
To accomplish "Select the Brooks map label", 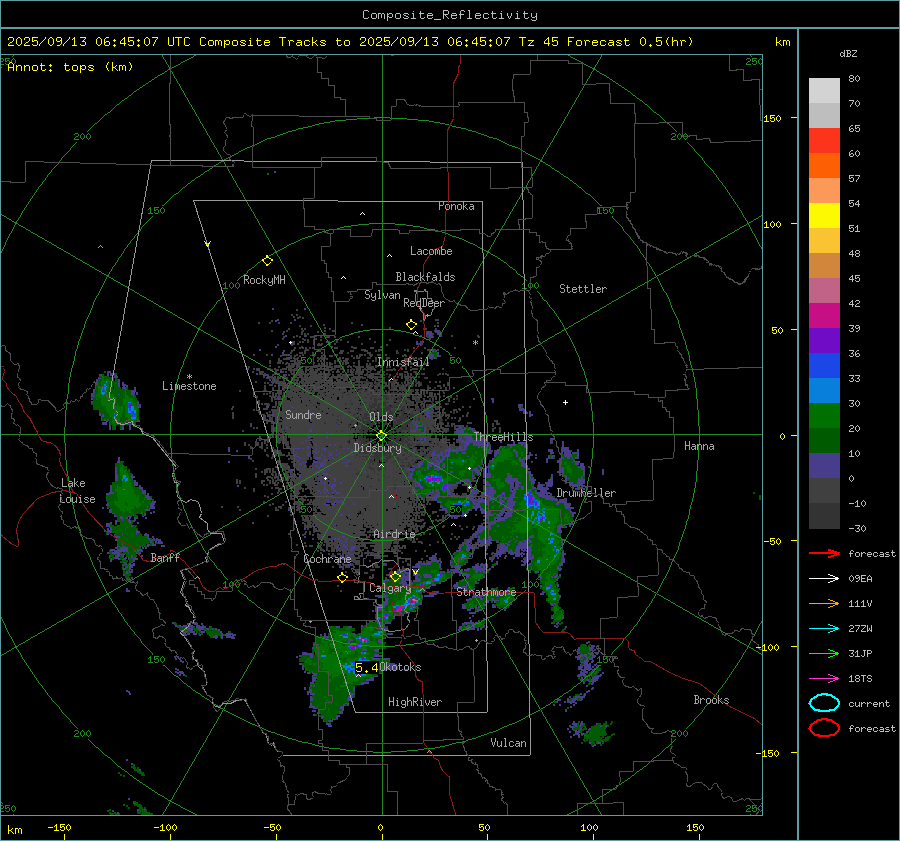I will 711,700.
